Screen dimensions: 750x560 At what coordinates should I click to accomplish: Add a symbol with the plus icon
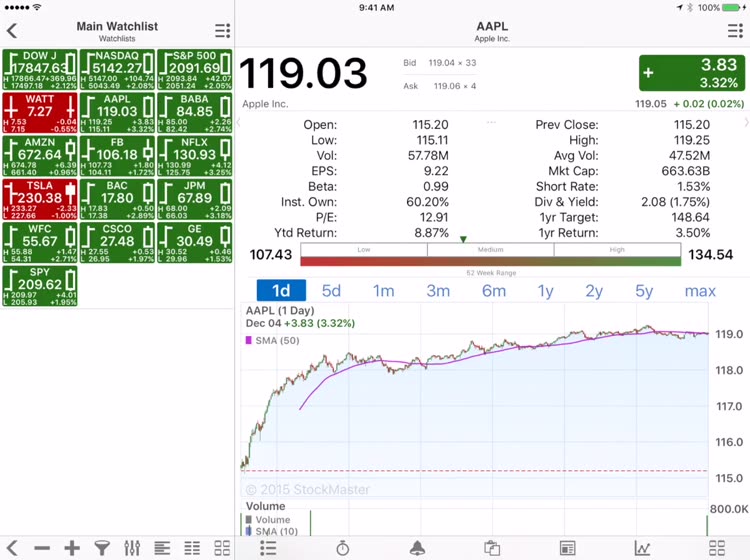pos(72,548)
